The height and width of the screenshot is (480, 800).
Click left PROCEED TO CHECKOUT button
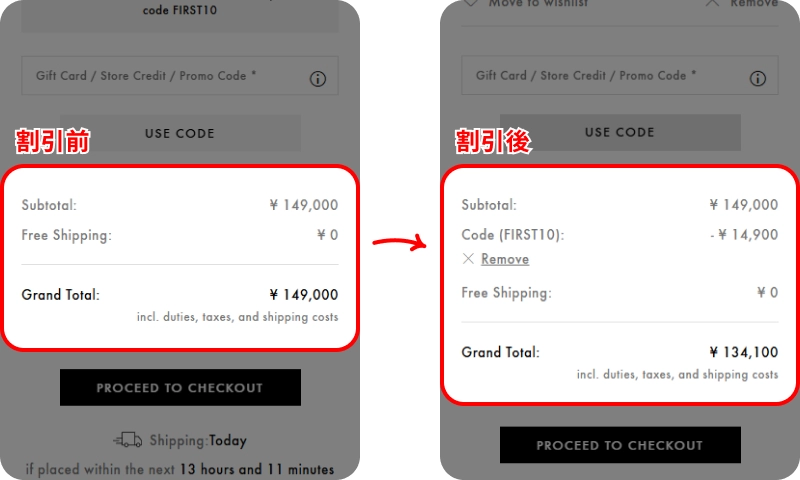coord(180,388)
